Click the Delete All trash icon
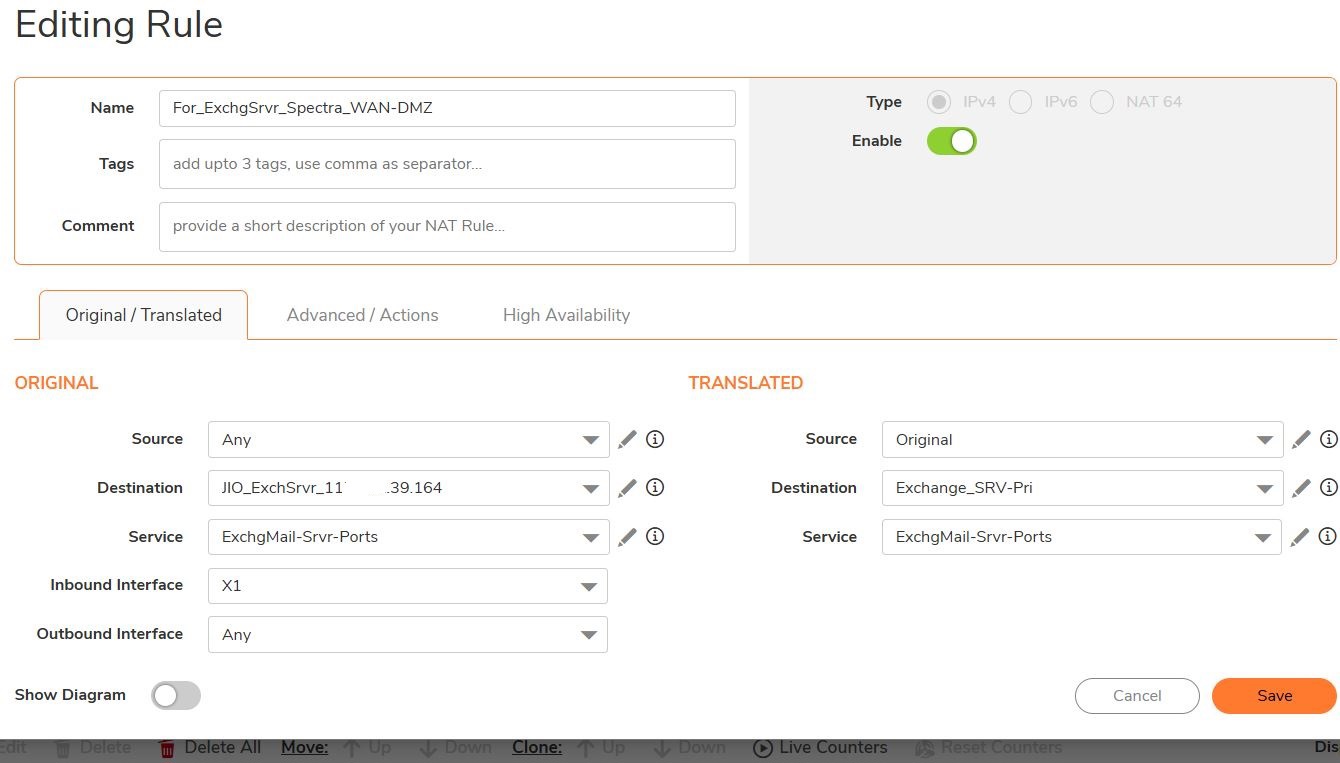Image resolution: width=1340 pixels, height=763 pixels. point(167,748)
